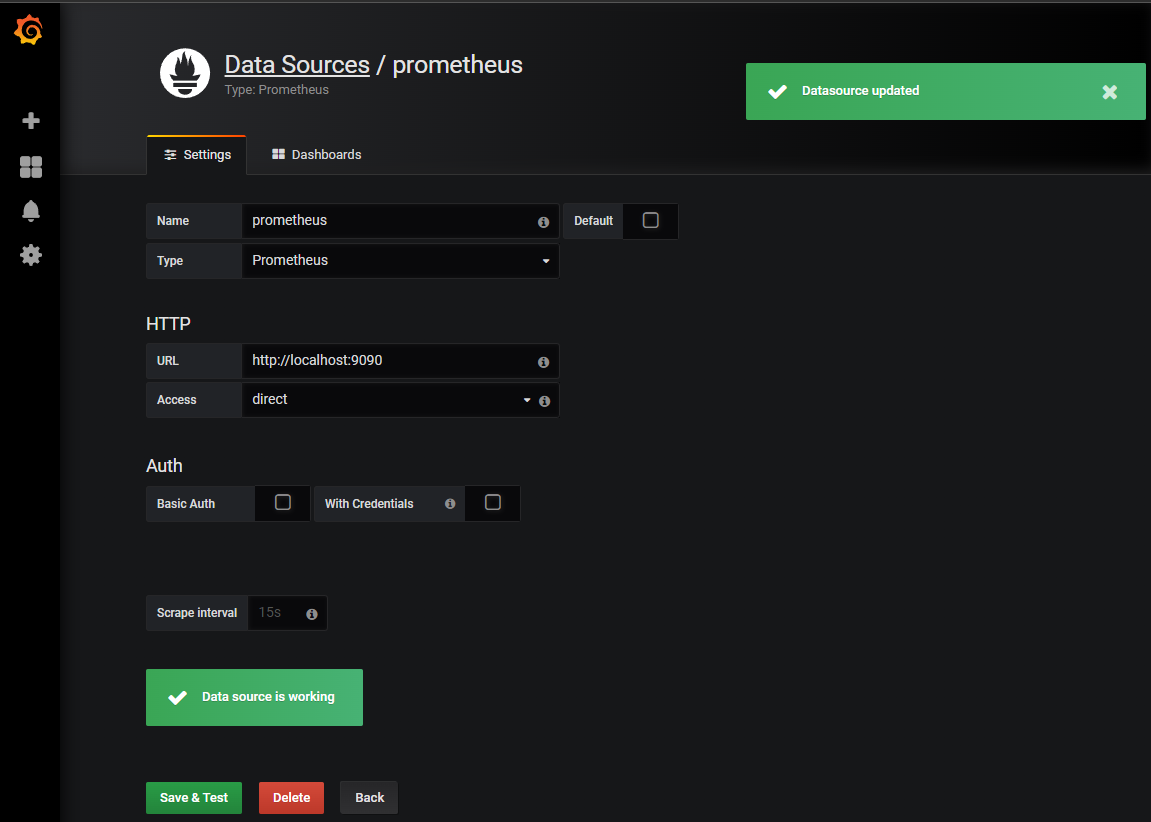The width and height of the screenshot is (1151, 822).
Task: Enable the Basic Auth checkbox
Action: point(283,502)
